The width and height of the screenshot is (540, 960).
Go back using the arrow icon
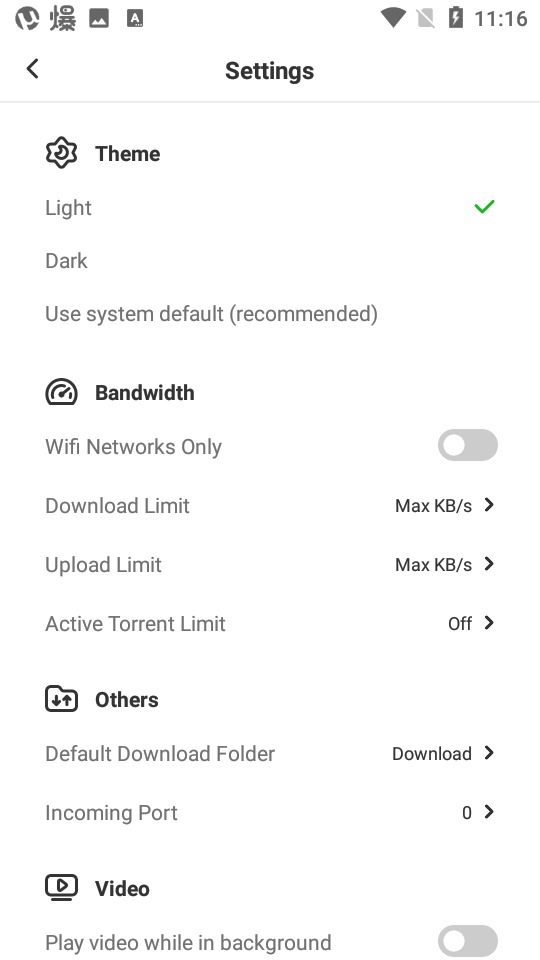(32, 69)
